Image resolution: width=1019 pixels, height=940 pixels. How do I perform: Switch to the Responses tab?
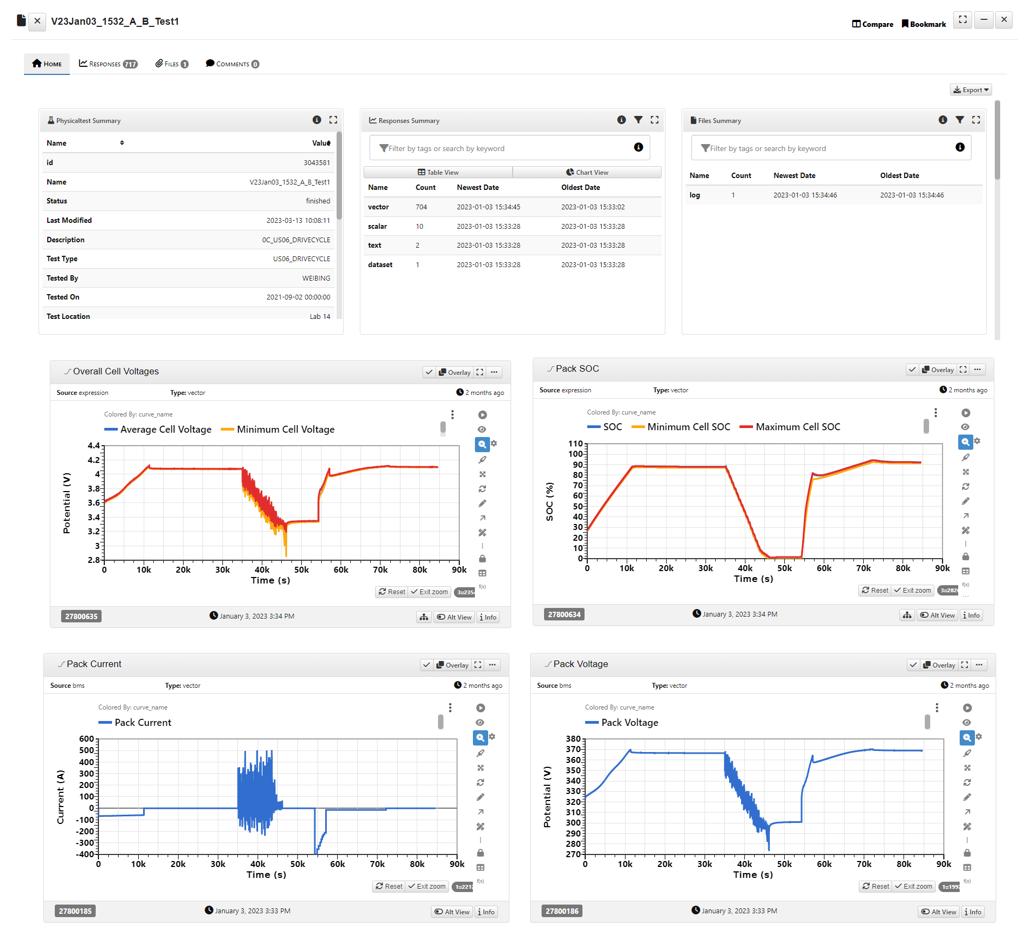tap(108, 64)
